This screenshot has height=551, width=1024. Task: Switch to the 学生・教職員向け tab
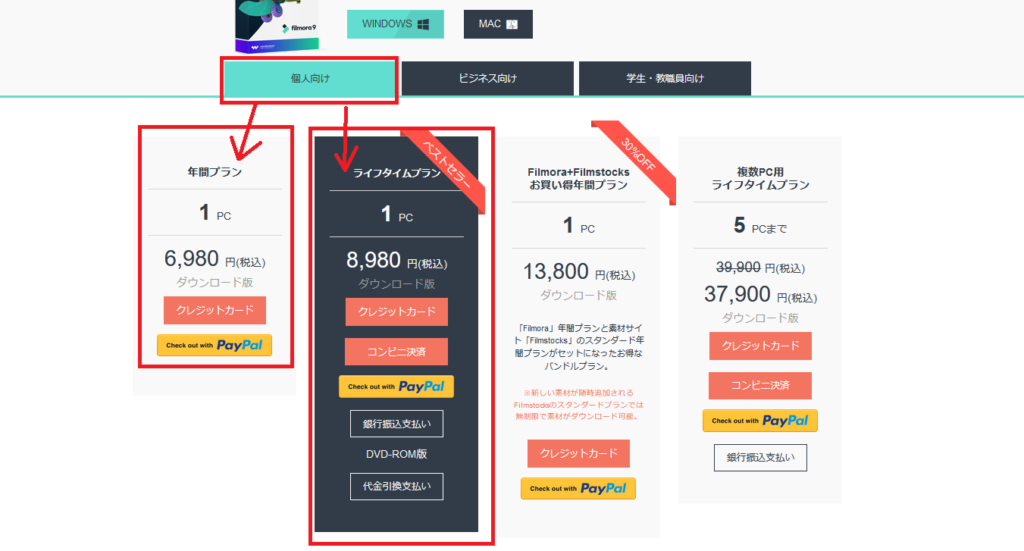665,79
